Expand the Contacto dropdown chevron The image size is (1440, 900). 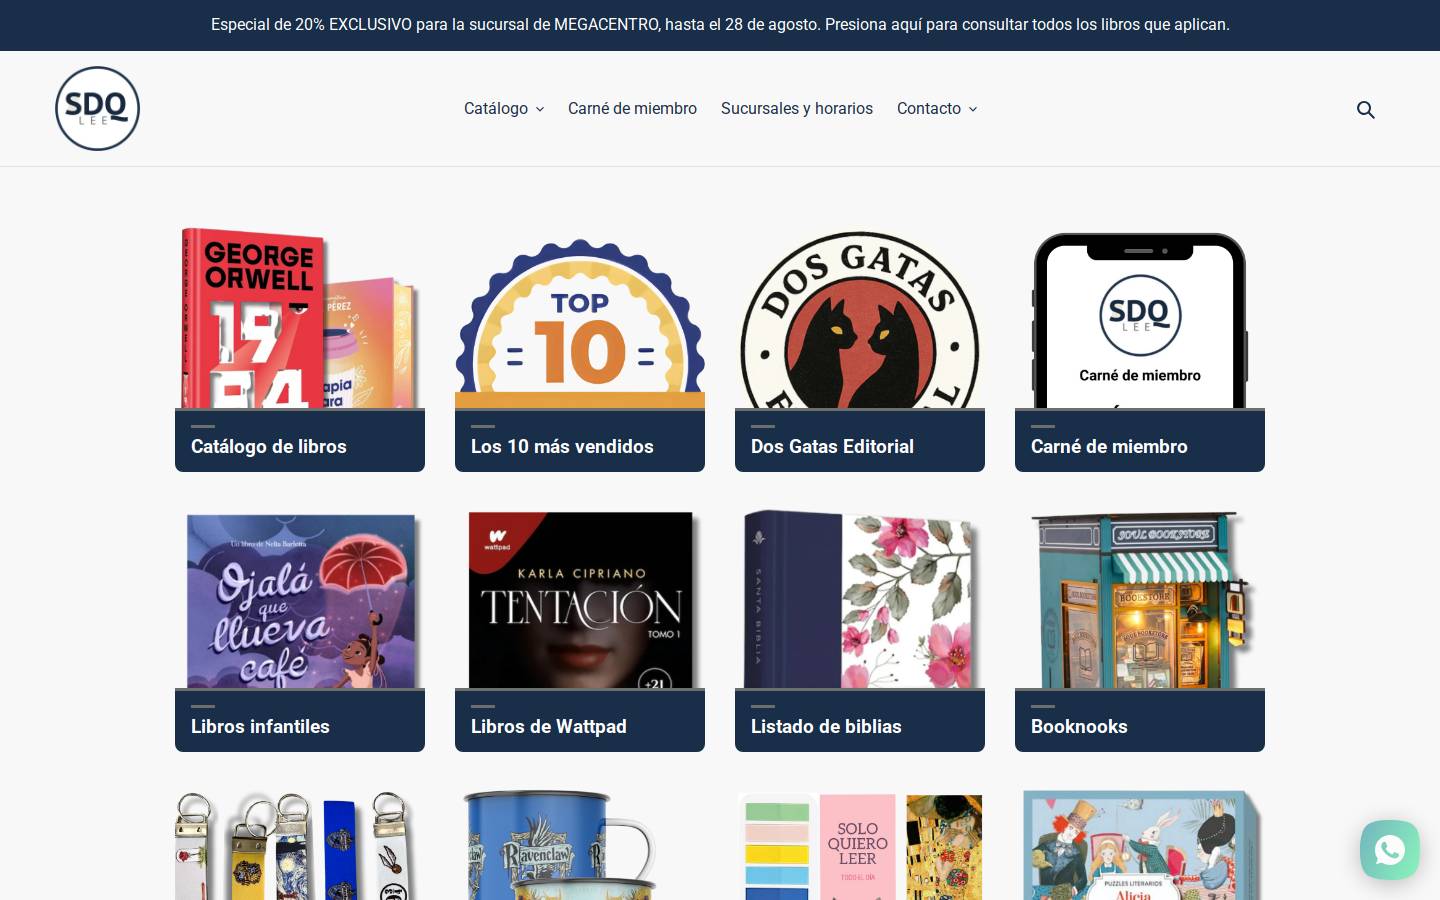(973, 109)
